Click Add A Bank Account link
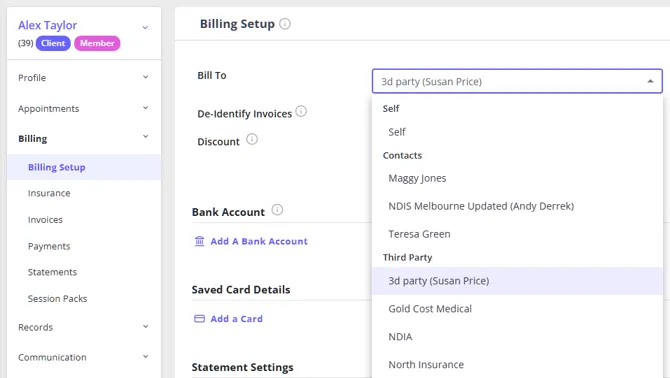Image resolution: width=670 pixels, height=378 pixels. pos(259,241)
